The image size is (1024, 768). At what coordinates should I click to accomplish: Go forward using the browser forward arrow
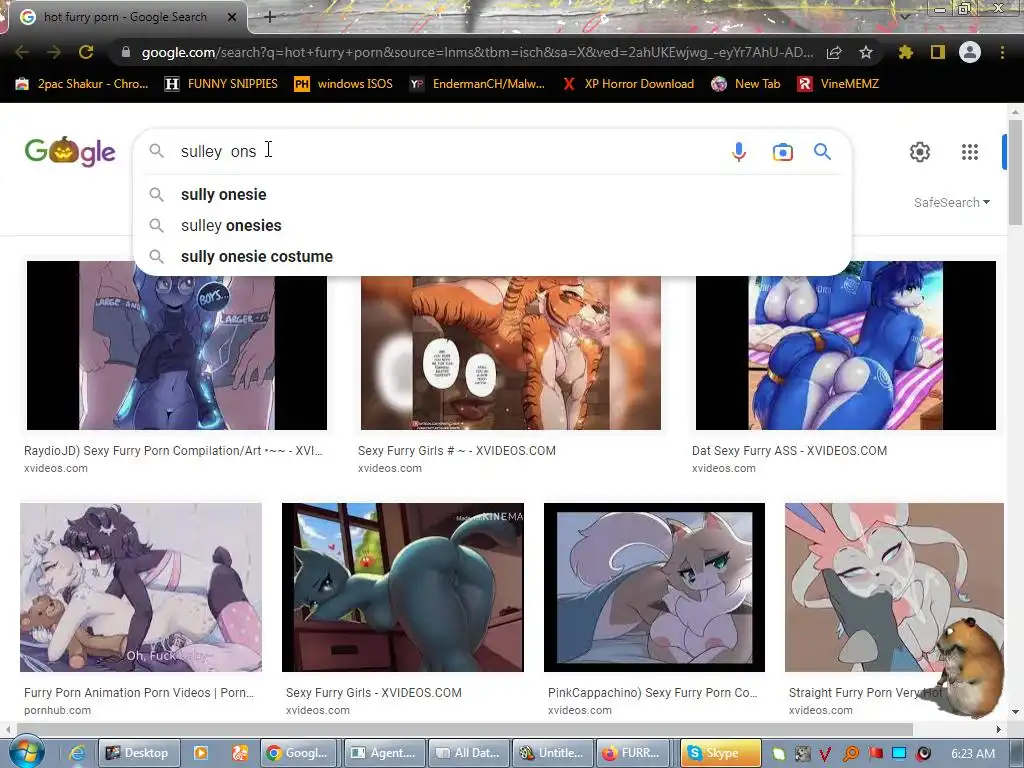54,52
